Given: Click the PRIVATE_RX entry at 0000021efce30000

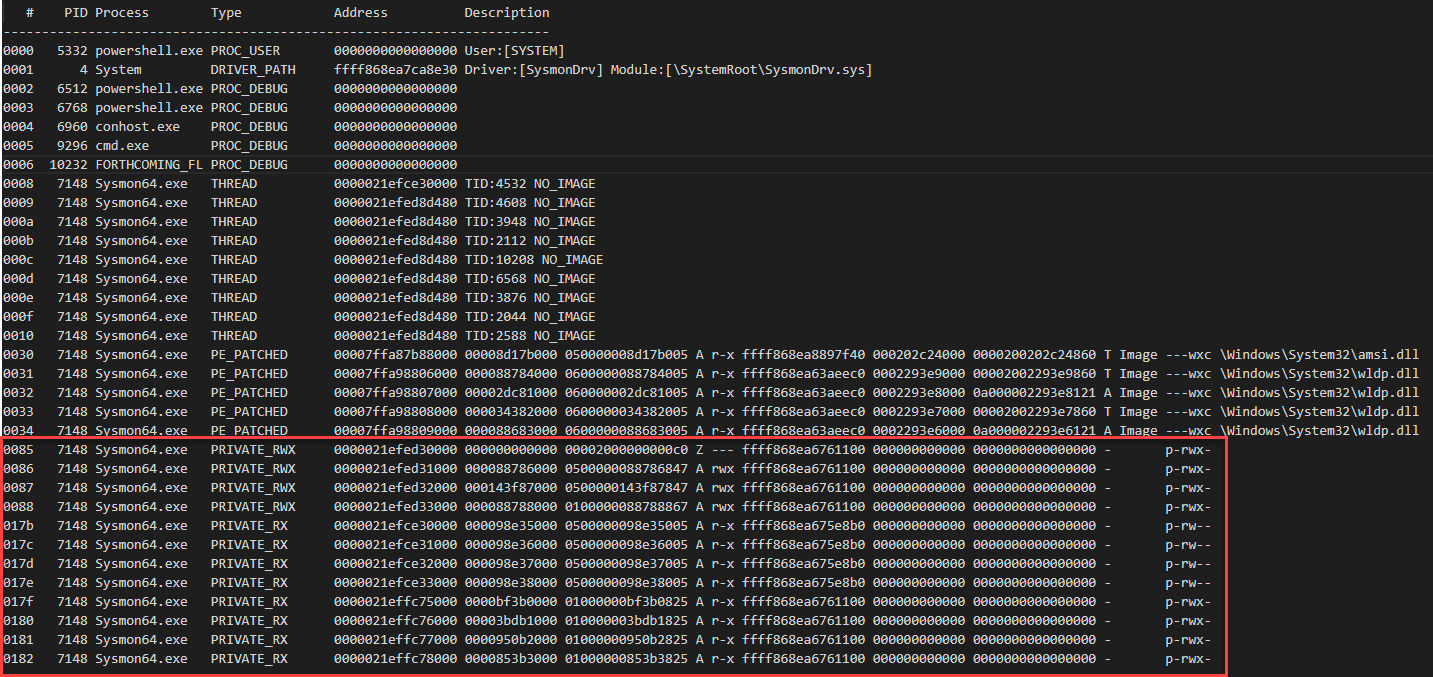Looking at the screenshot, I should pyautogui.click(x=300, y=525).
